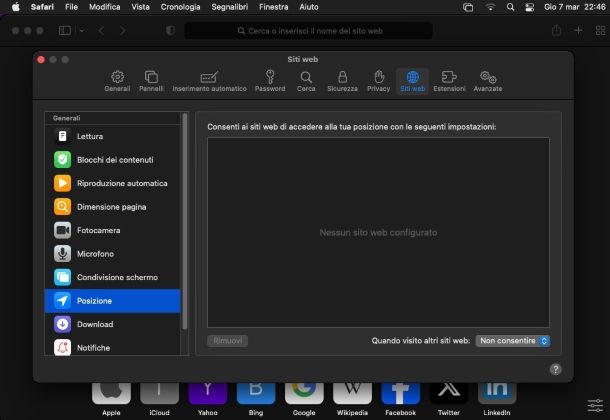This screenshot has width=610, height=420.
Task: Select Blocchi dei contenuti in sidebar
Action: click(112, 160)
